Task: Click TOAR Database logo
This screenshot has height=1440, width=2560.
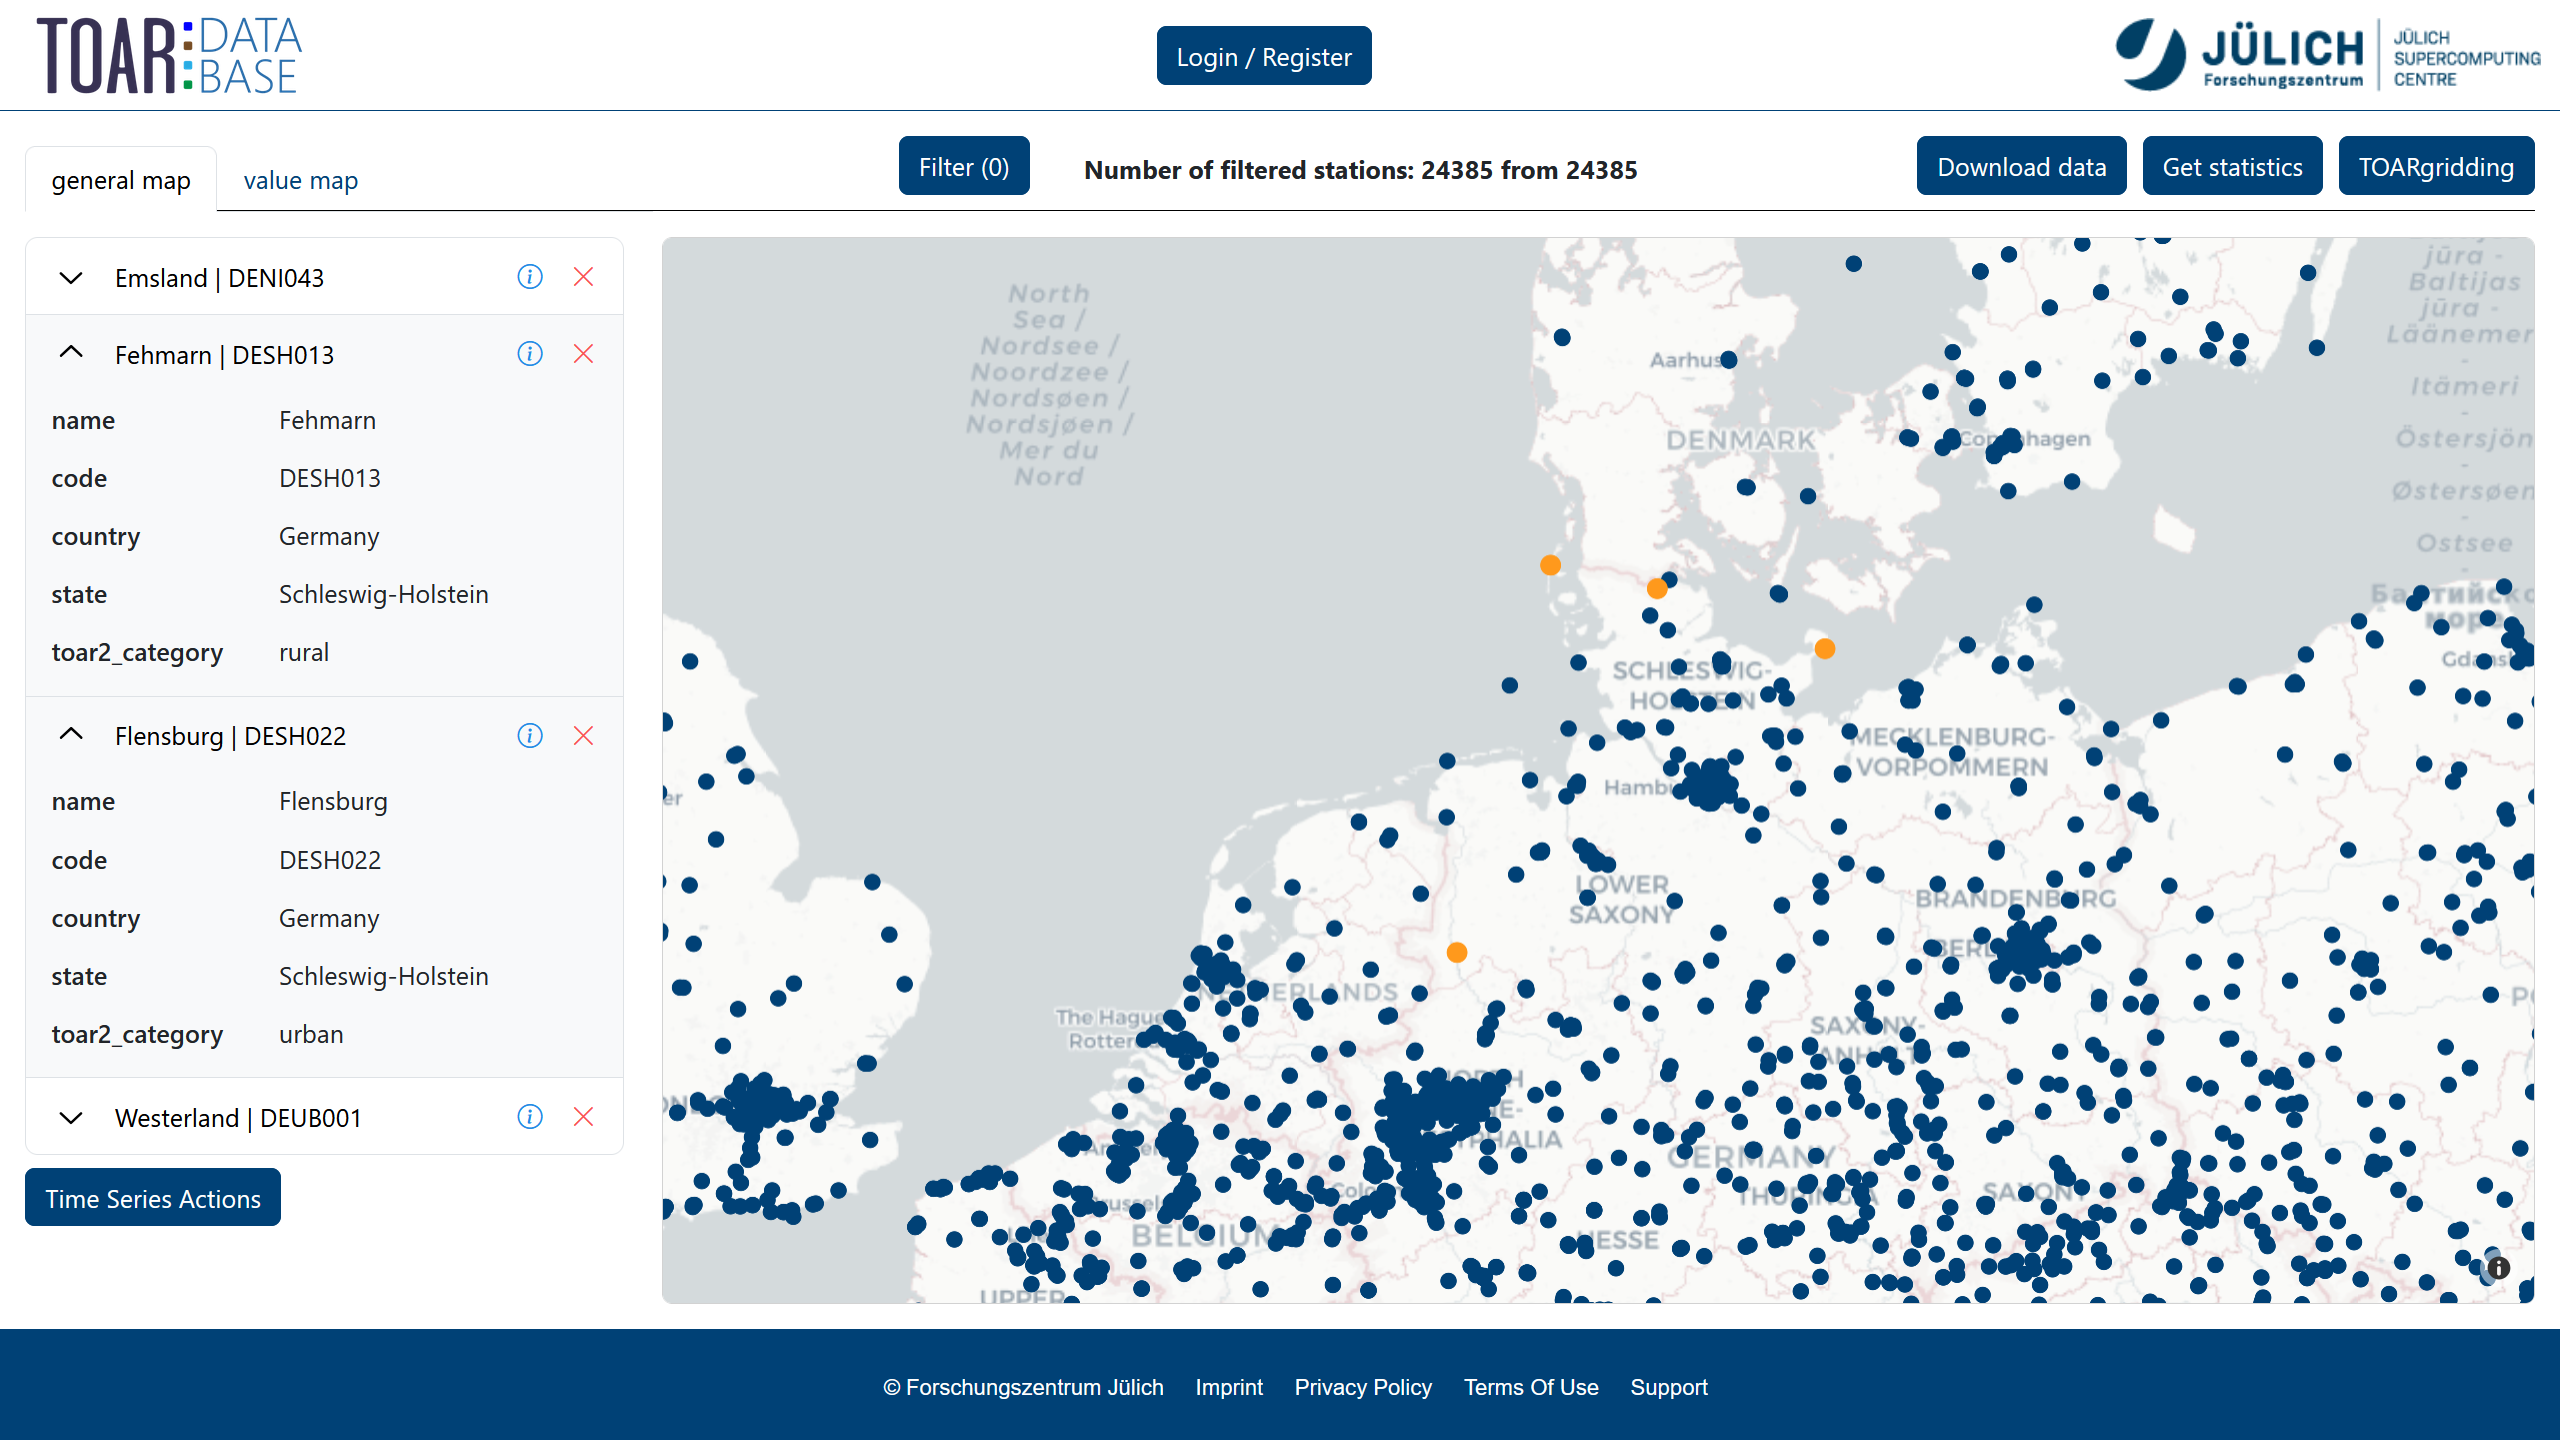Action: [170, 56]
